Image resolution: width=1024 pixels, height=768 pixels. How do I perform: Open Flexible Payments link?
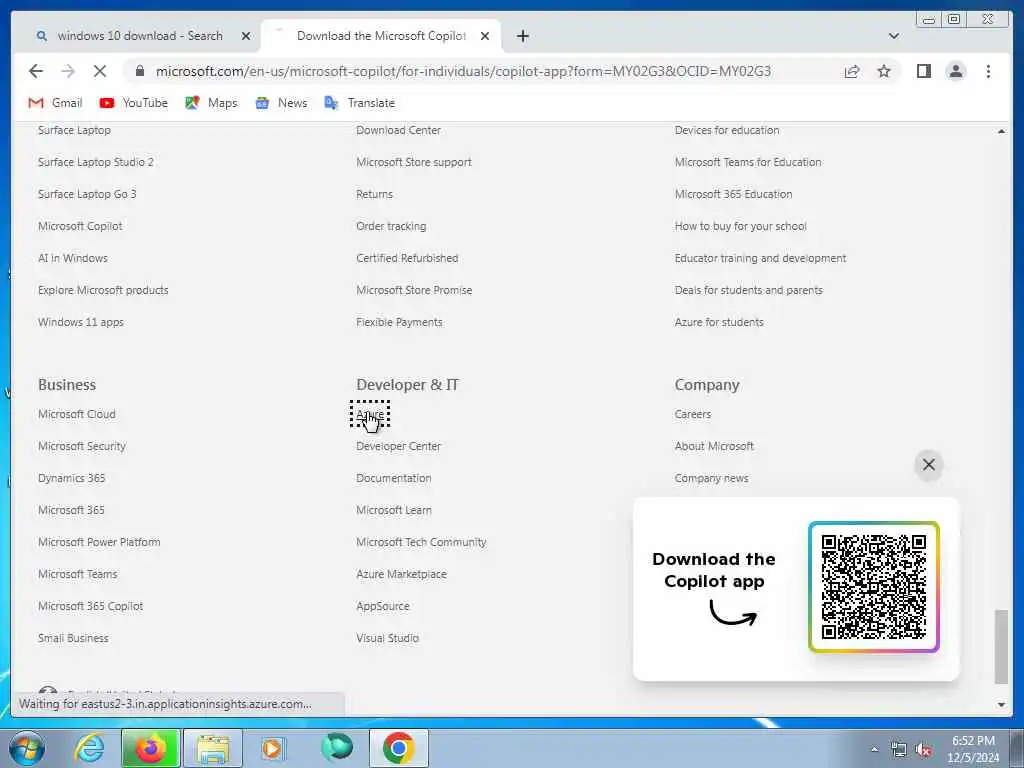pyautogui.click(x=399, y=322)
